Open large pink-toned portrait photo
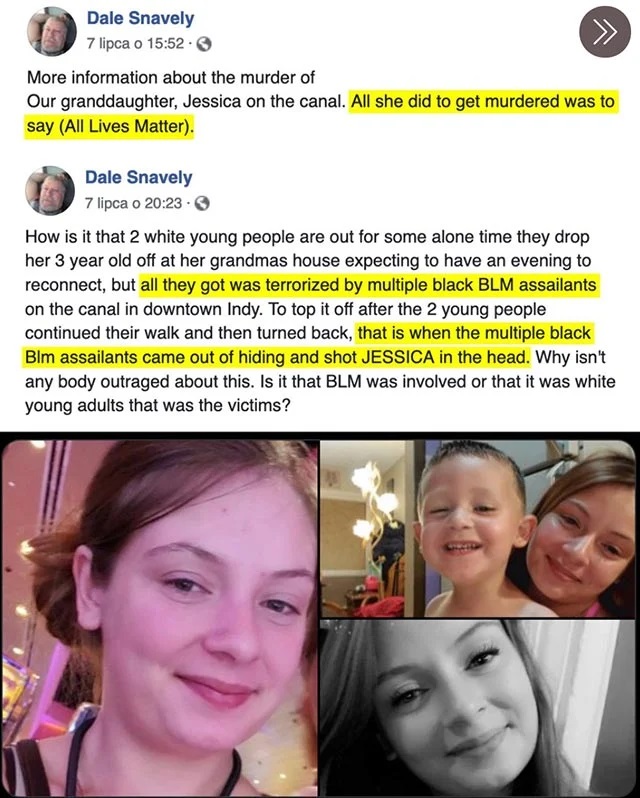 coord(159,618)
